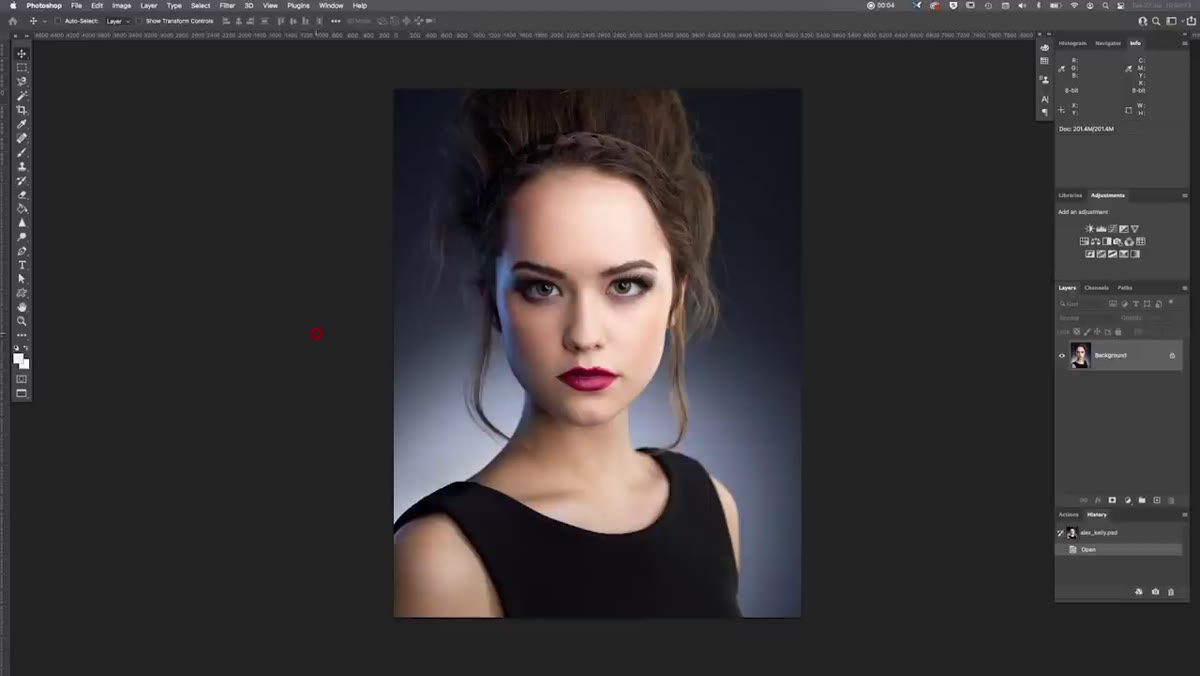Select the Clone Stamp tool

tap(22, 166)
